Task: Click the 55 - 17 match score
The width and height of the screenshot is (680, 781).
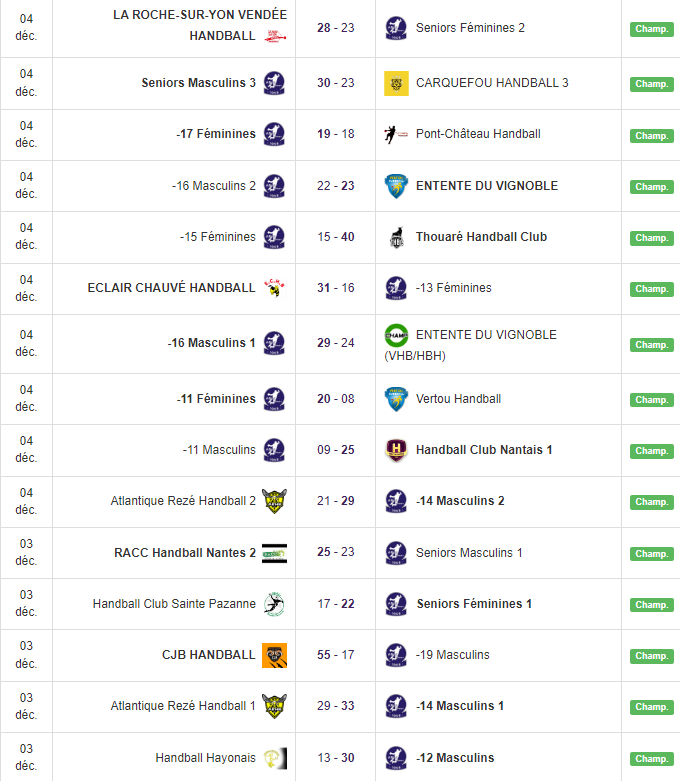Action: click(x=336, y=655)
